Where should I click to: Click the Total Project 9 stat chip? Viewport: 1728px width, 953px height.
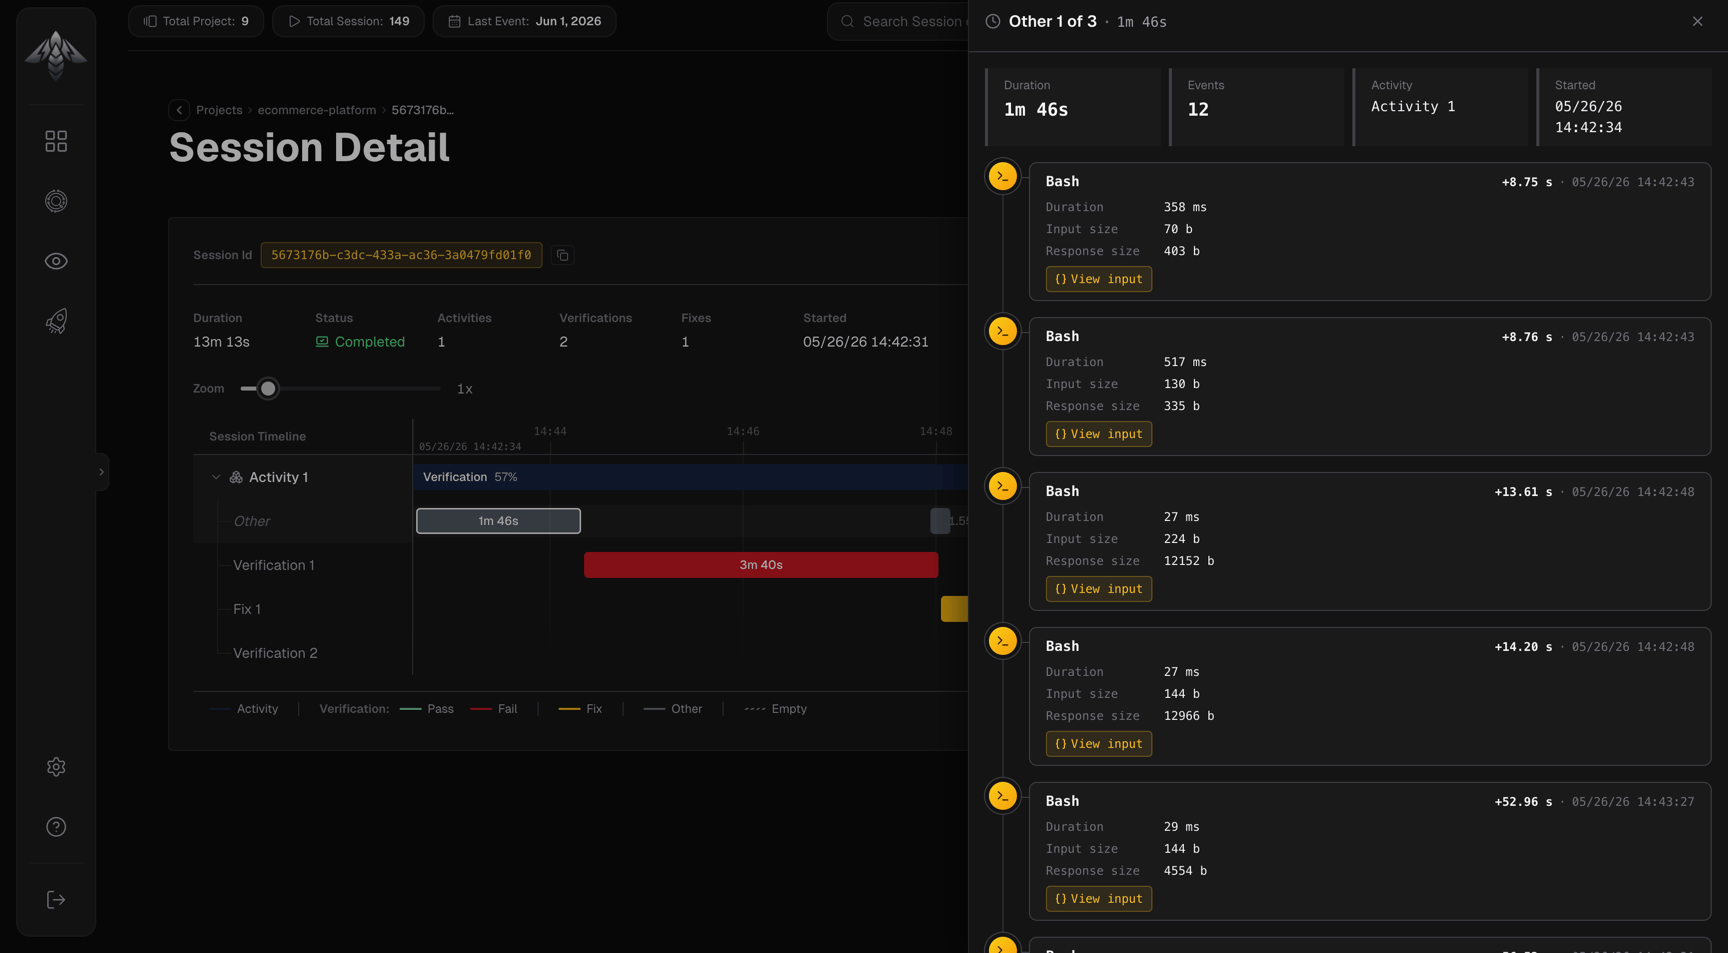196,21
